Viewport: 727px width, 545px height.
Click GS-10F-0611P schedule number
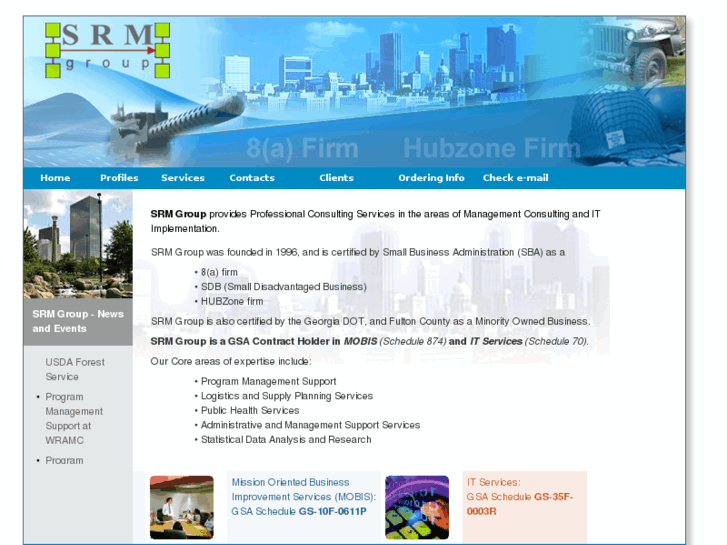332,511
